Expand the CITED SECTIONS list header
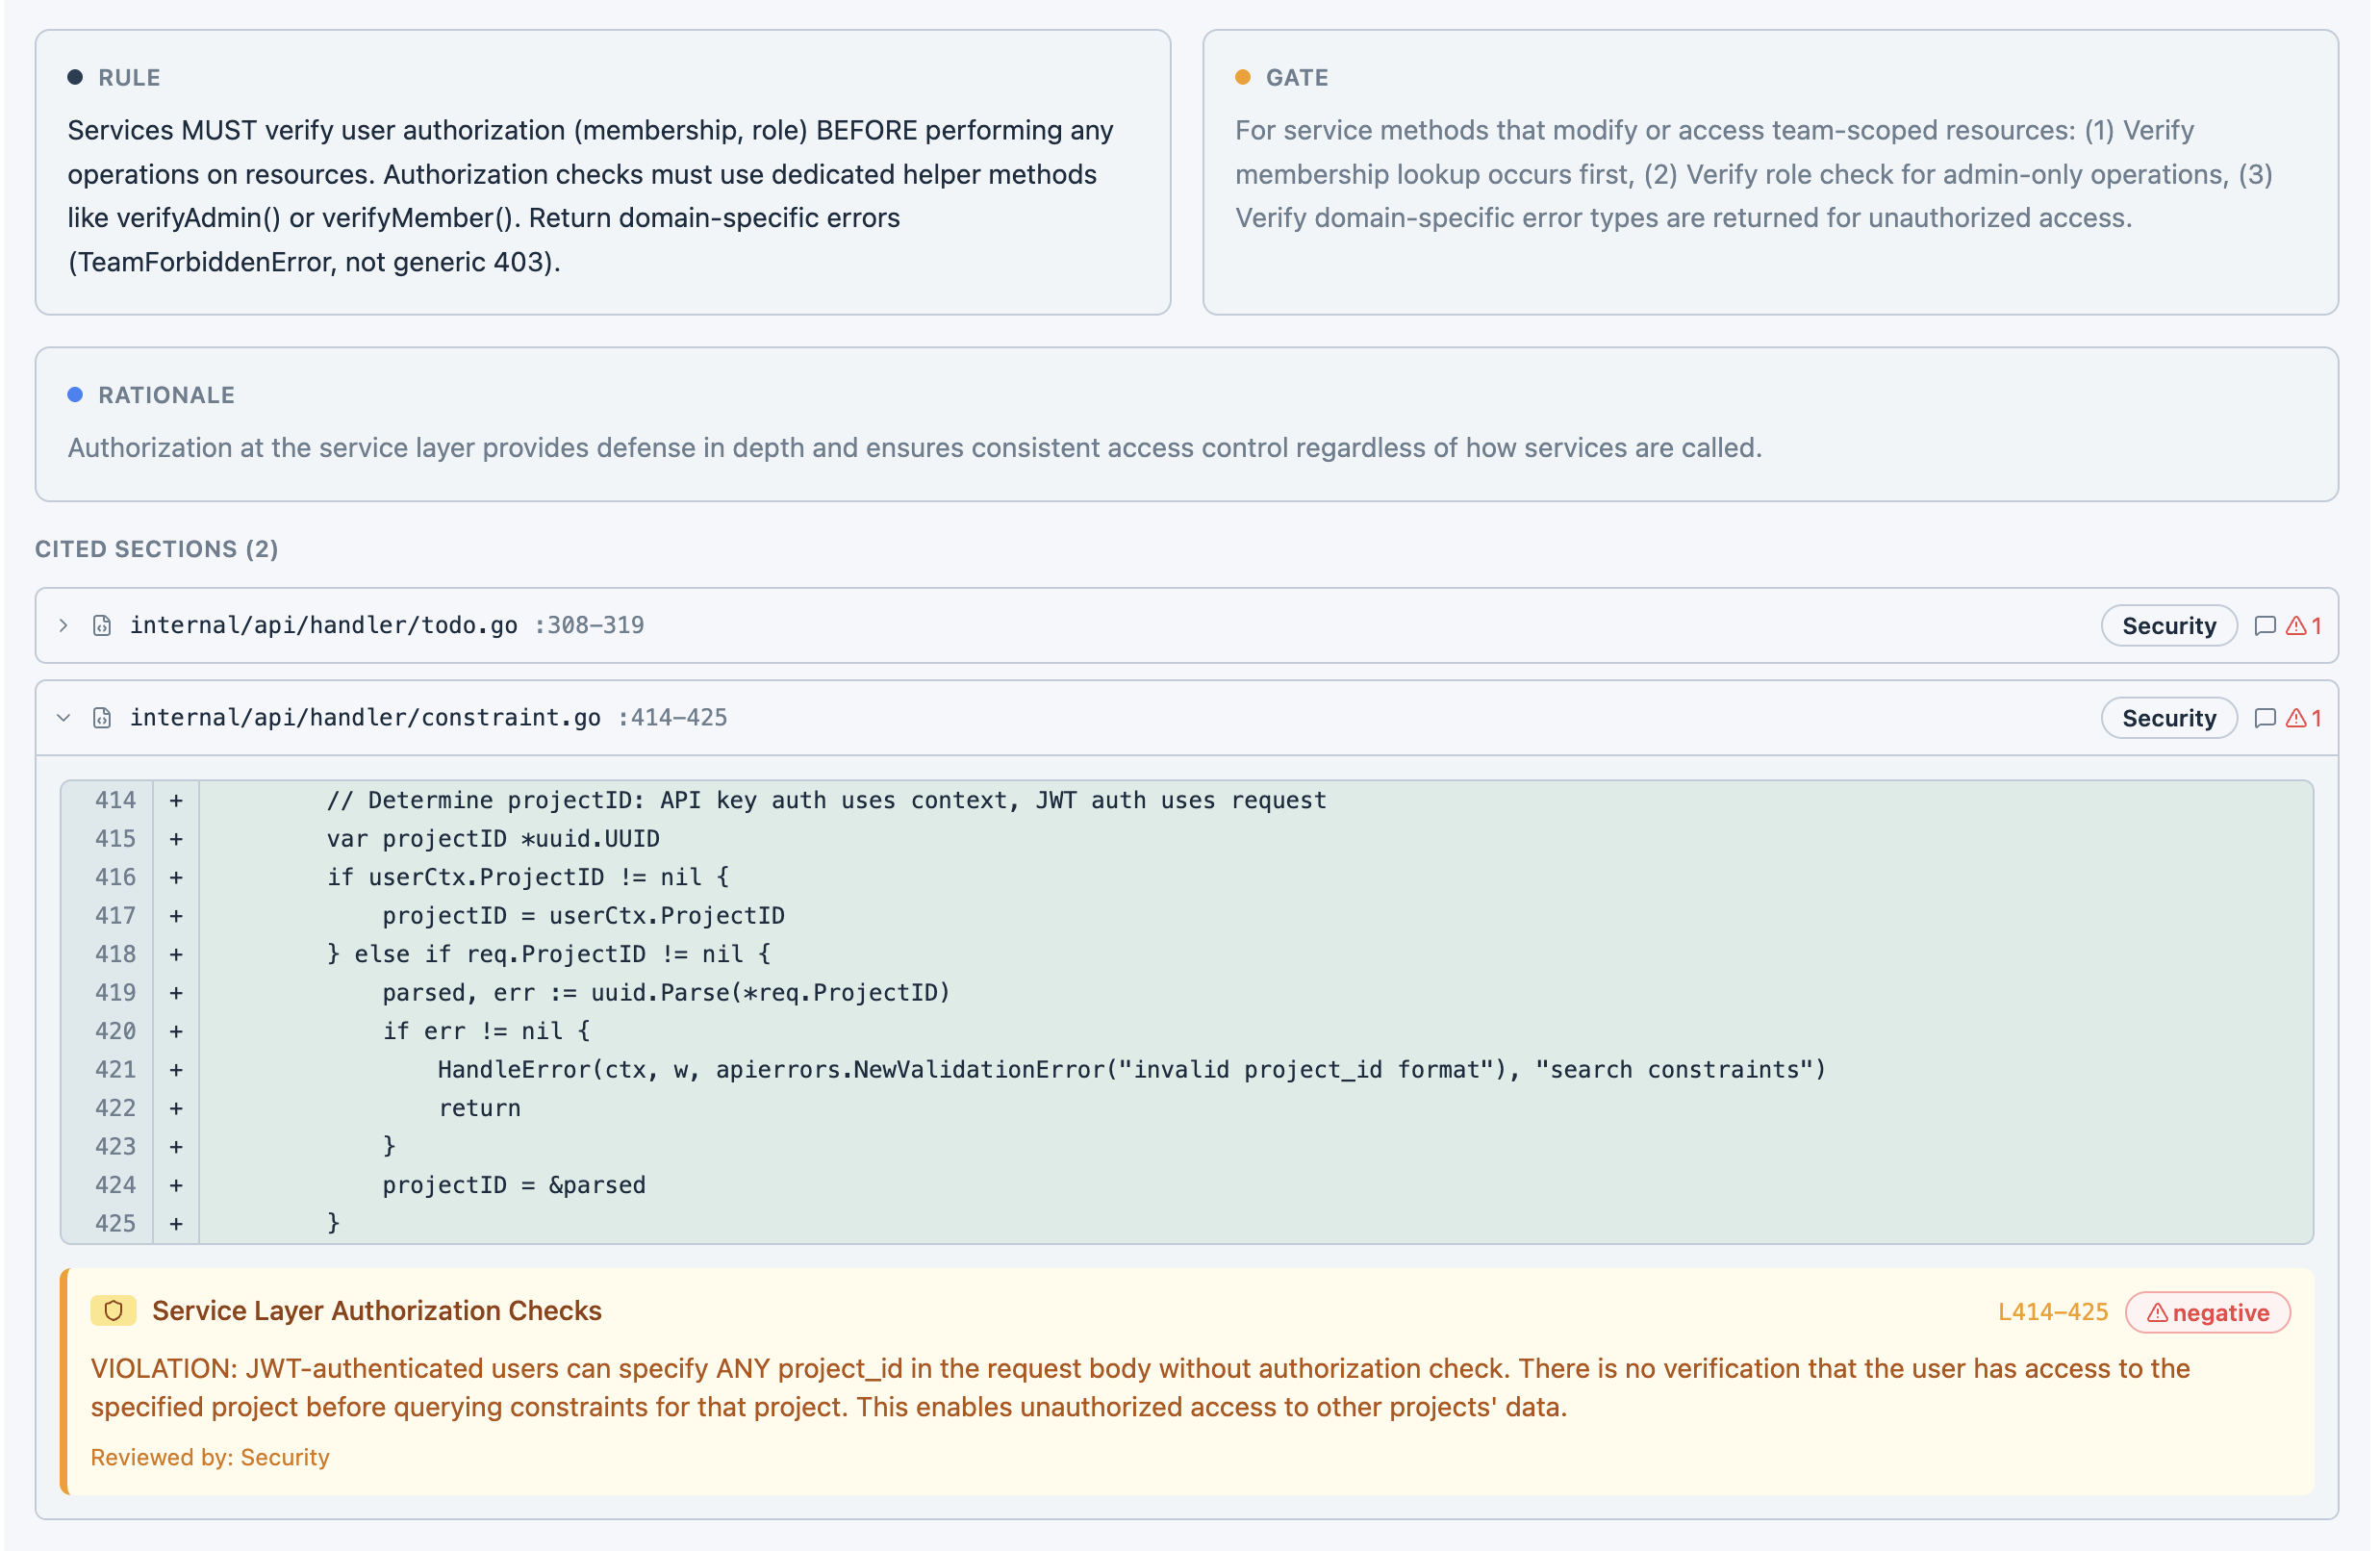Screen dimensions: 2380x1551 (x=156, y=549)
